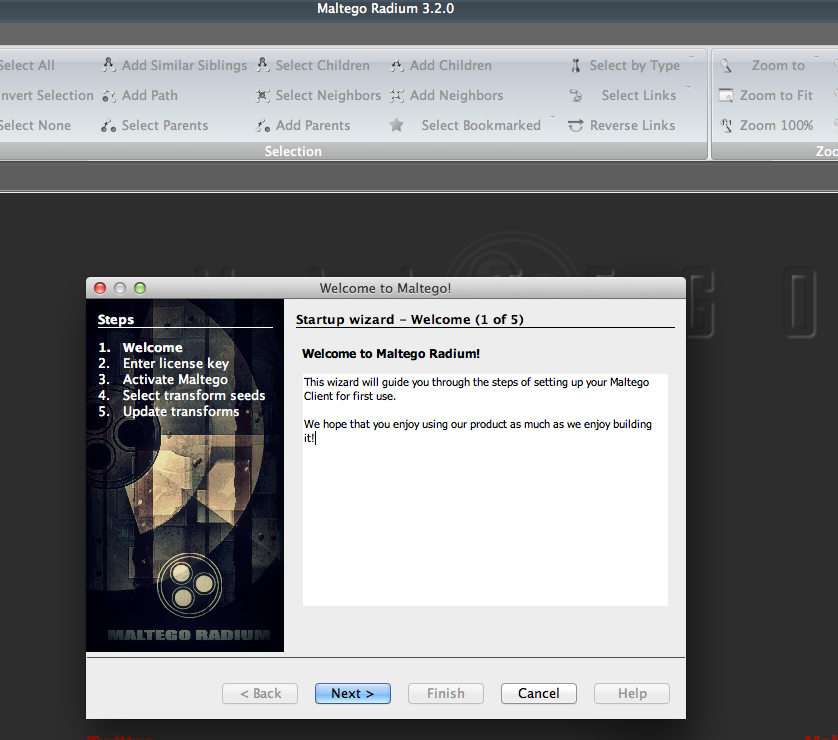Click the Select Neighbors label
Screen dimensions: 838x740
coord(328,96)
